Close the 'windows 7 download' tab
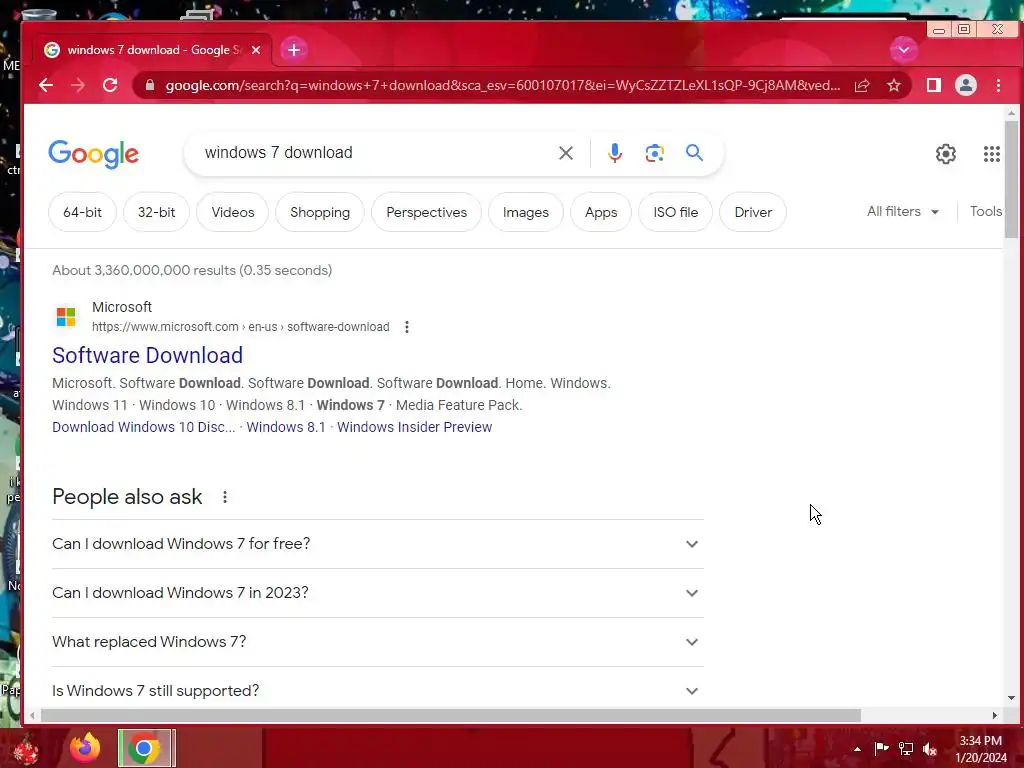The height and width of the screenshot is (768, 1024). [256, 50]
